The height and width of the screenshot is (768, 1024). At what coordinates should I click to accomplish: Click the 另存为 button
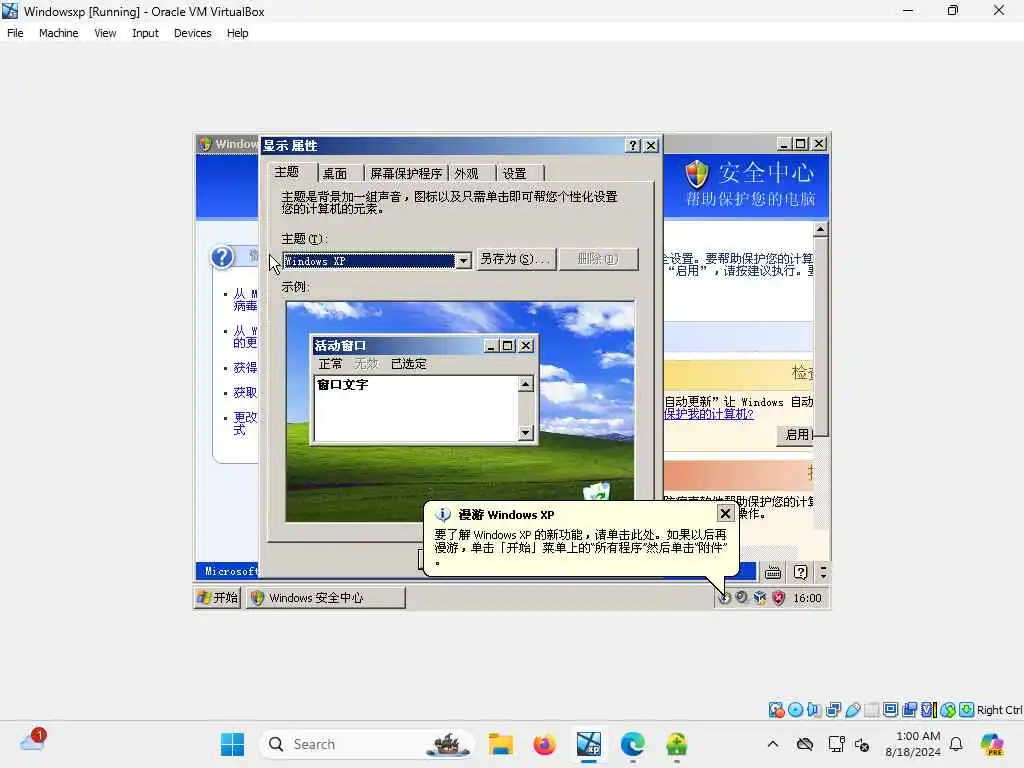[x=516, y=259]
